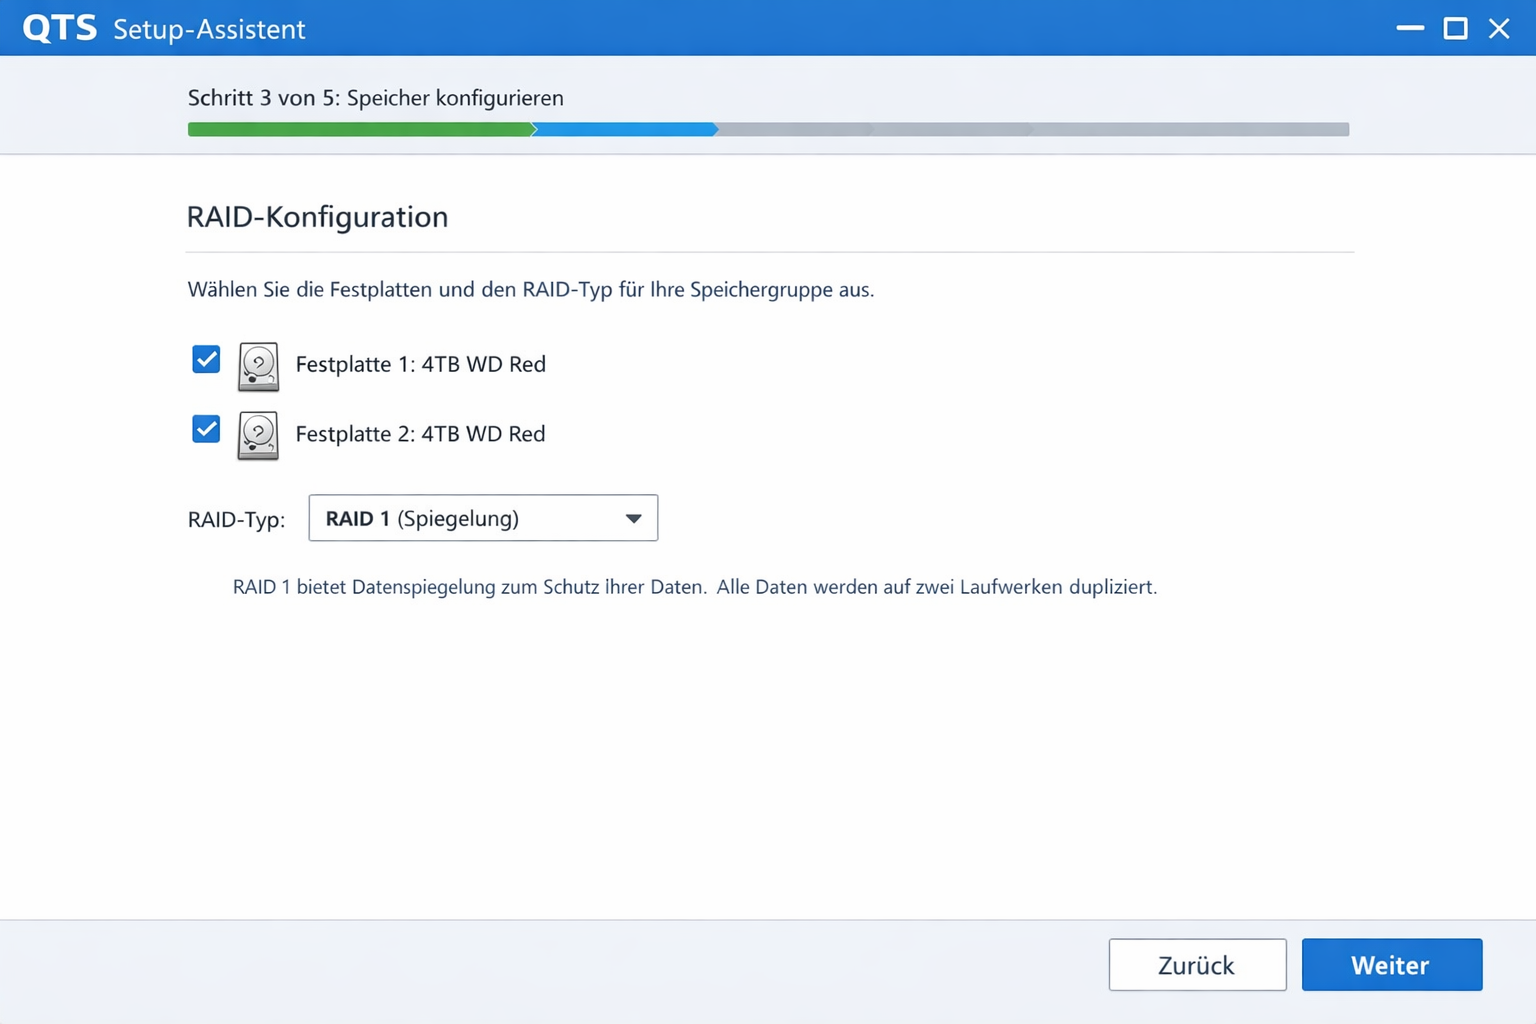Click 'Schritt 3 von 5: Speicher konfigurieren' text

376,98
